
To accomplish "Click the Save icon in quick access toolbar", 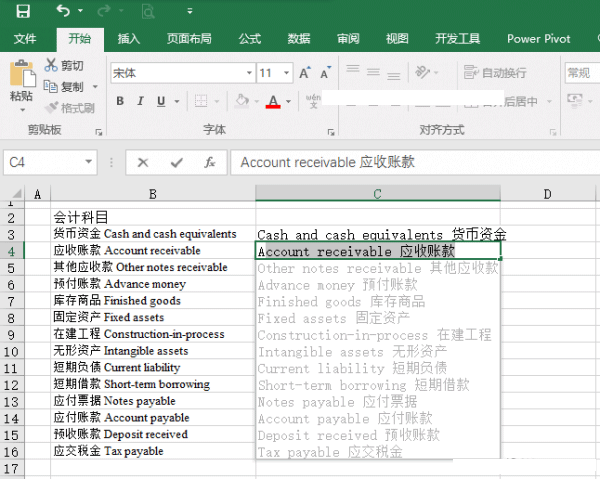I will (x=23, y=11).
